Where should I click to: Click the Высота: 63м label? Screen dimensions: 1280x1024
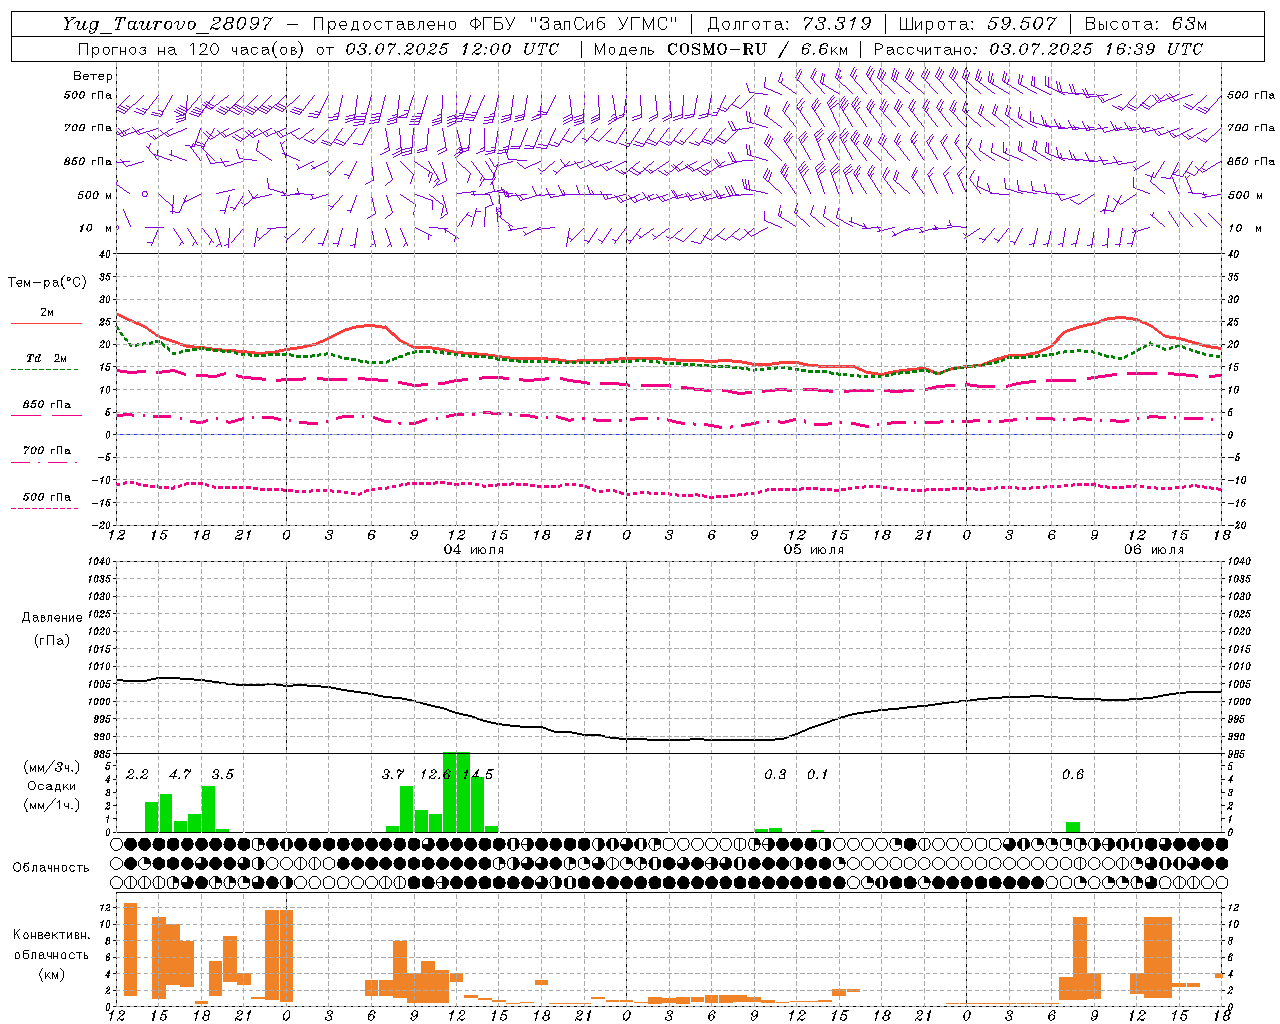1148,24
